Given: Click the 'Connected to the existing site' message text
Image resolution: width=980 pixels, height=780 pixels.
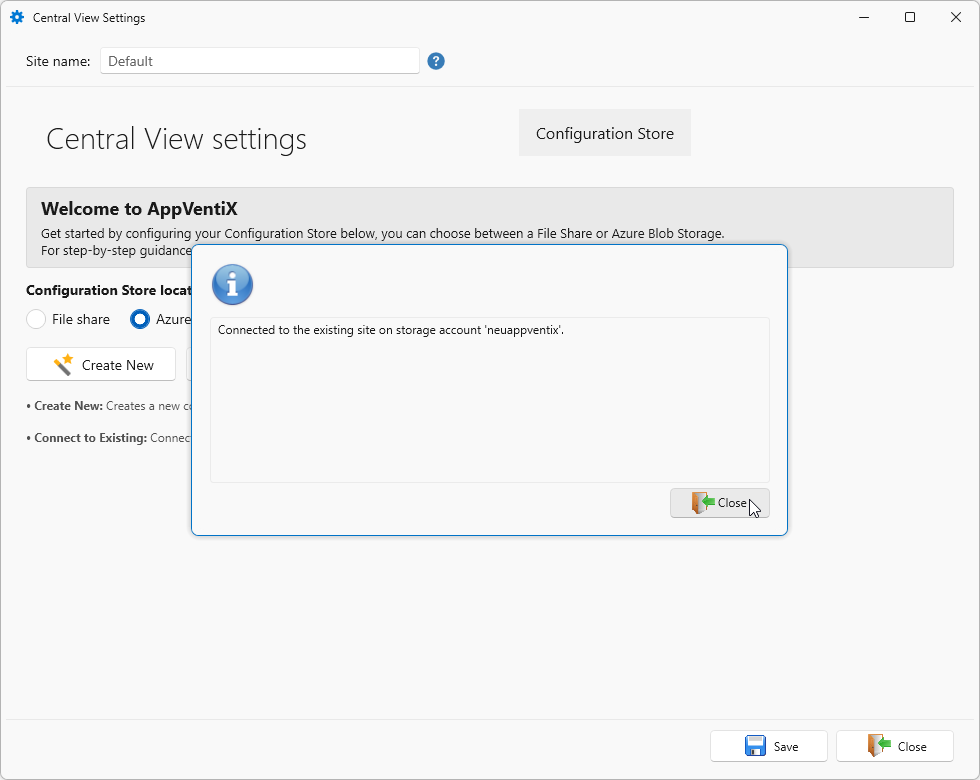Looking at the screenshot, I should click(391, 330).
